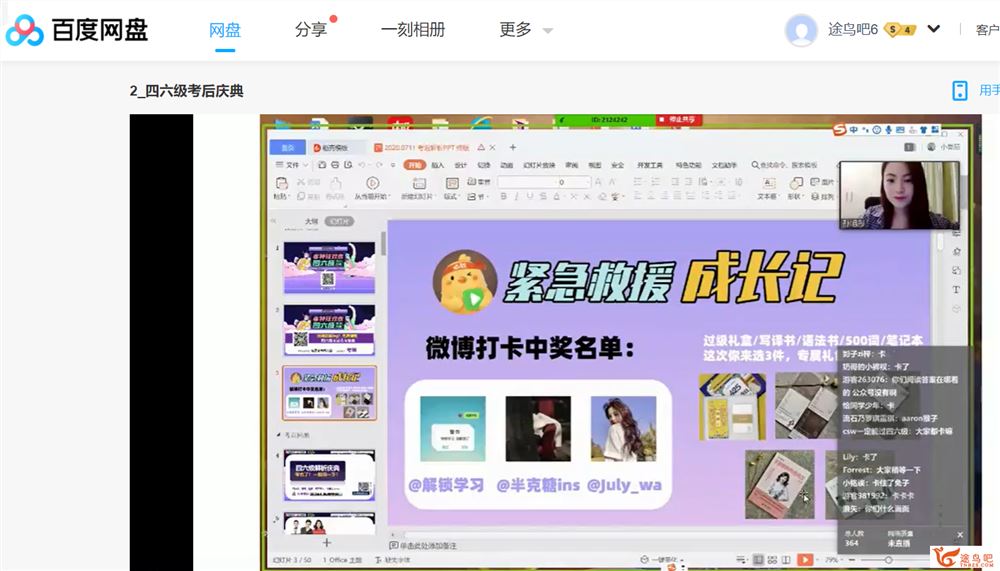Viewport: 1000px width, 571px height.
Task: Switch to normal view
Action: tap(758, 560)
